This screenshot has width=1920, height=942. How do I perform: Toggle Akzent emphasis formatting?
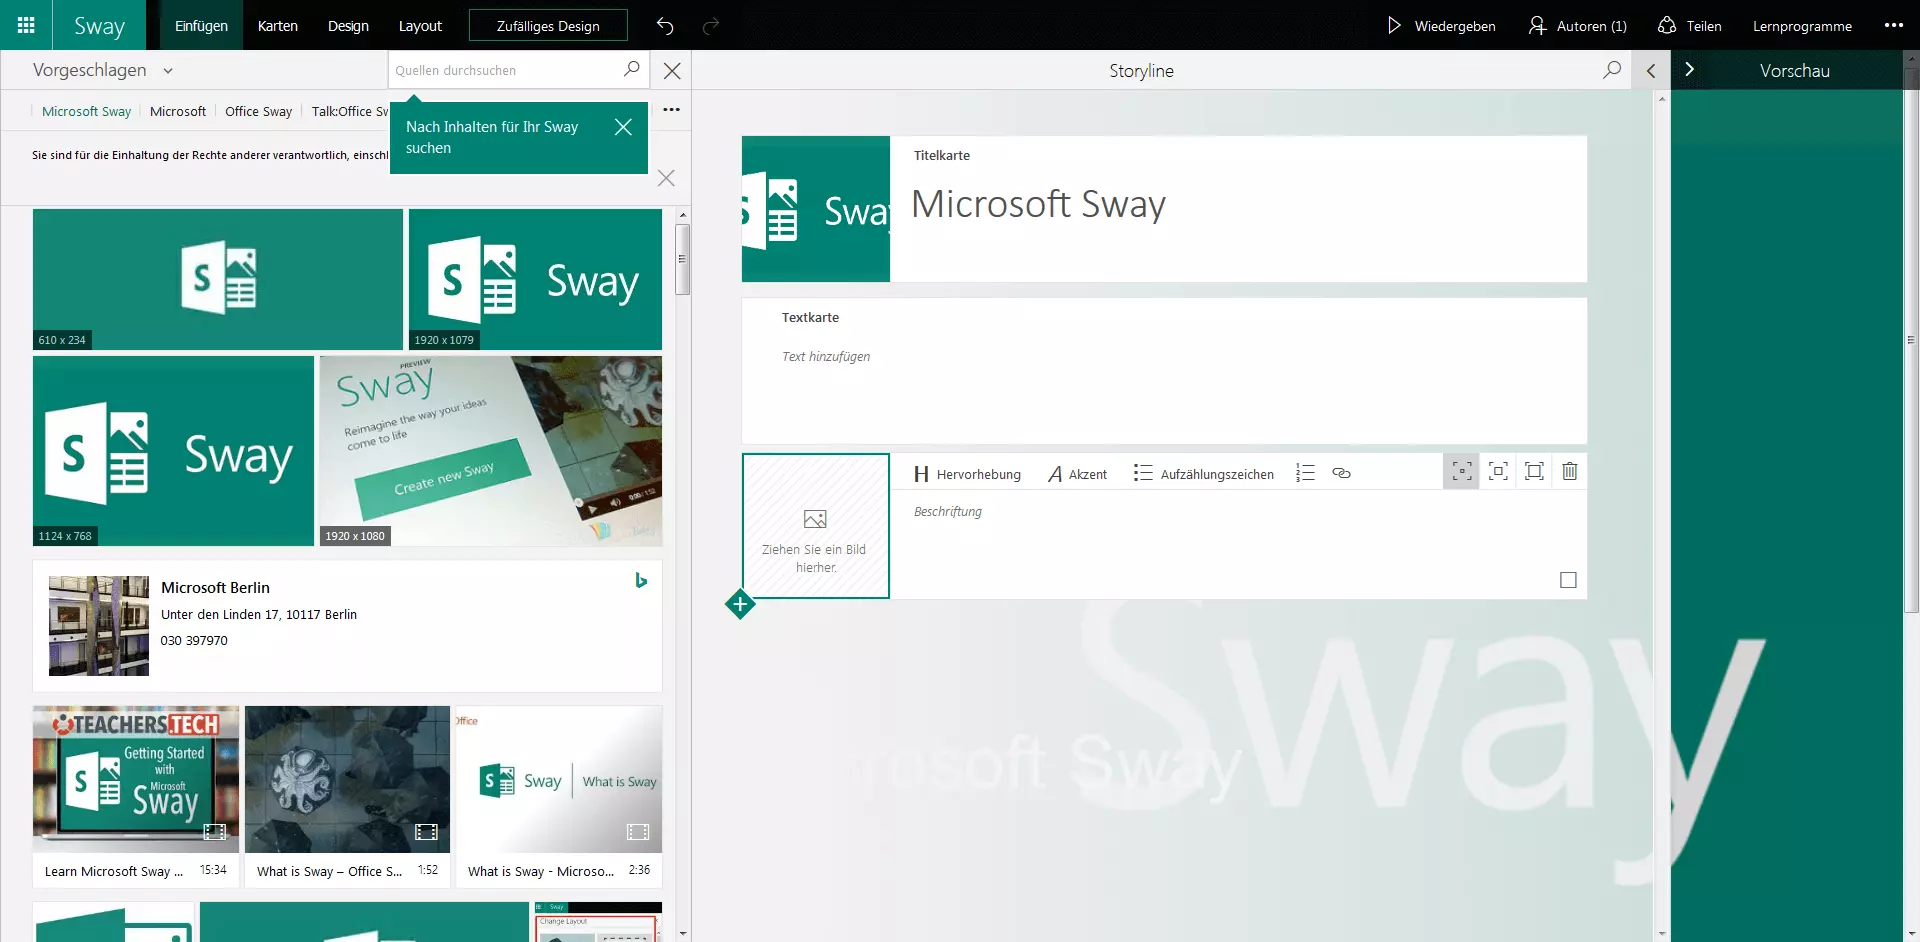click(1077, 474)
